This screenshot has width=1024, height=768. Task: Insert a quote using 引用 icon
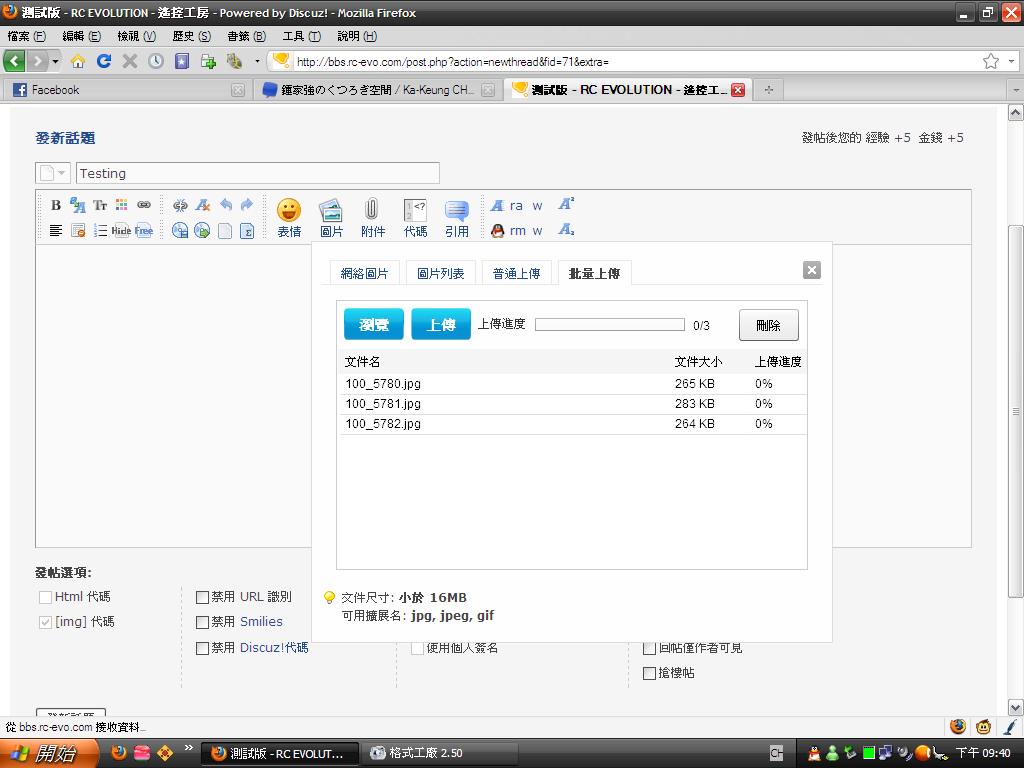(x=457, y=217)
